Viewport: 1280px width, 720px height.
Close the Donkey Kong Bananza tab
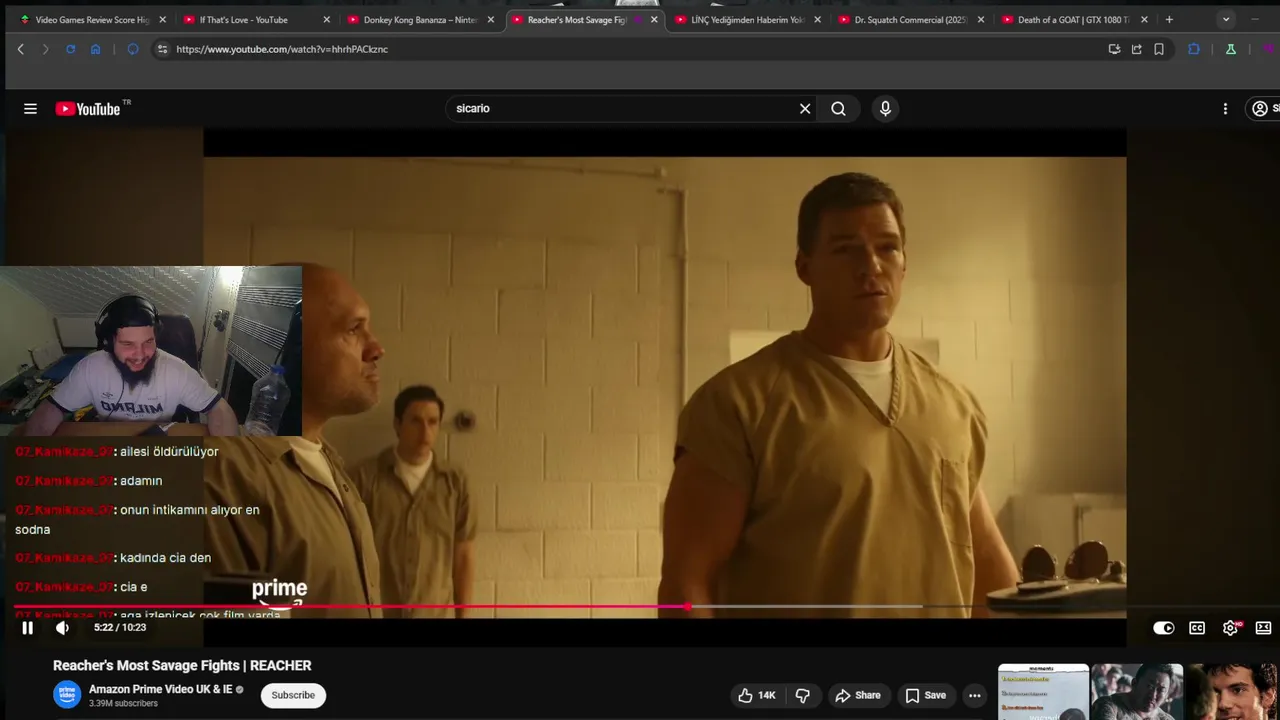point(490,20)
